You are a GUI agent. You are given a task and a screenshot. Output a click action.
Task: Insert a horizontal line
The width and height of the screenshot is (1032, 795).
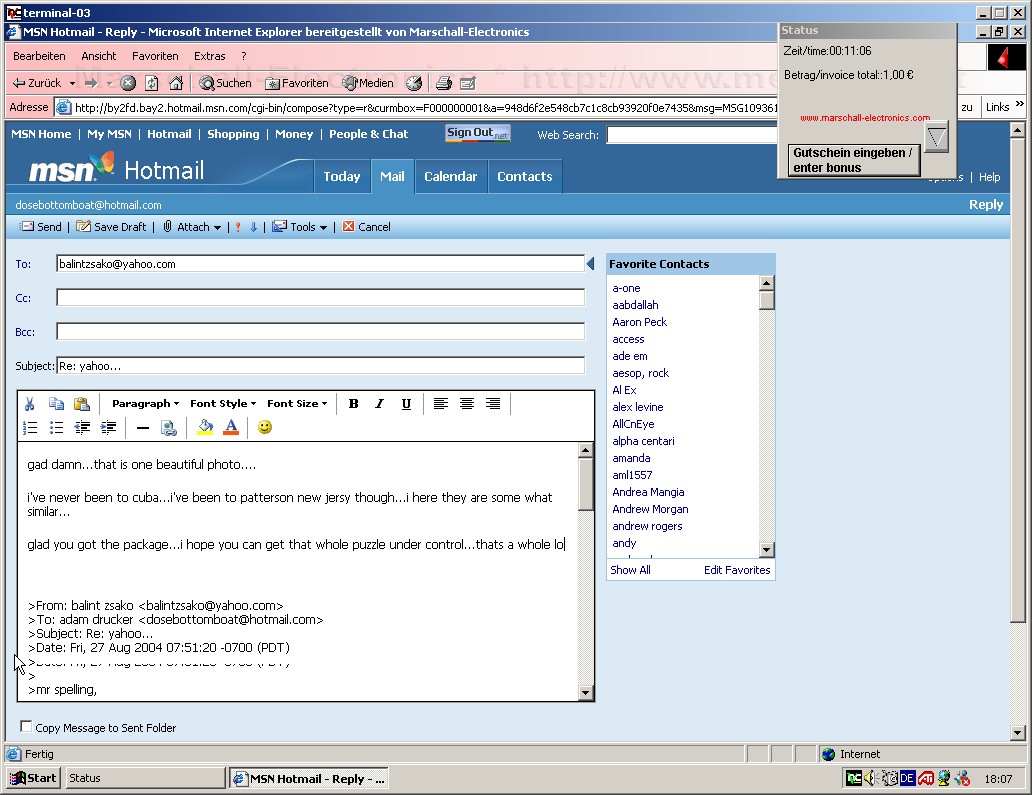click(x=143, y=428)
